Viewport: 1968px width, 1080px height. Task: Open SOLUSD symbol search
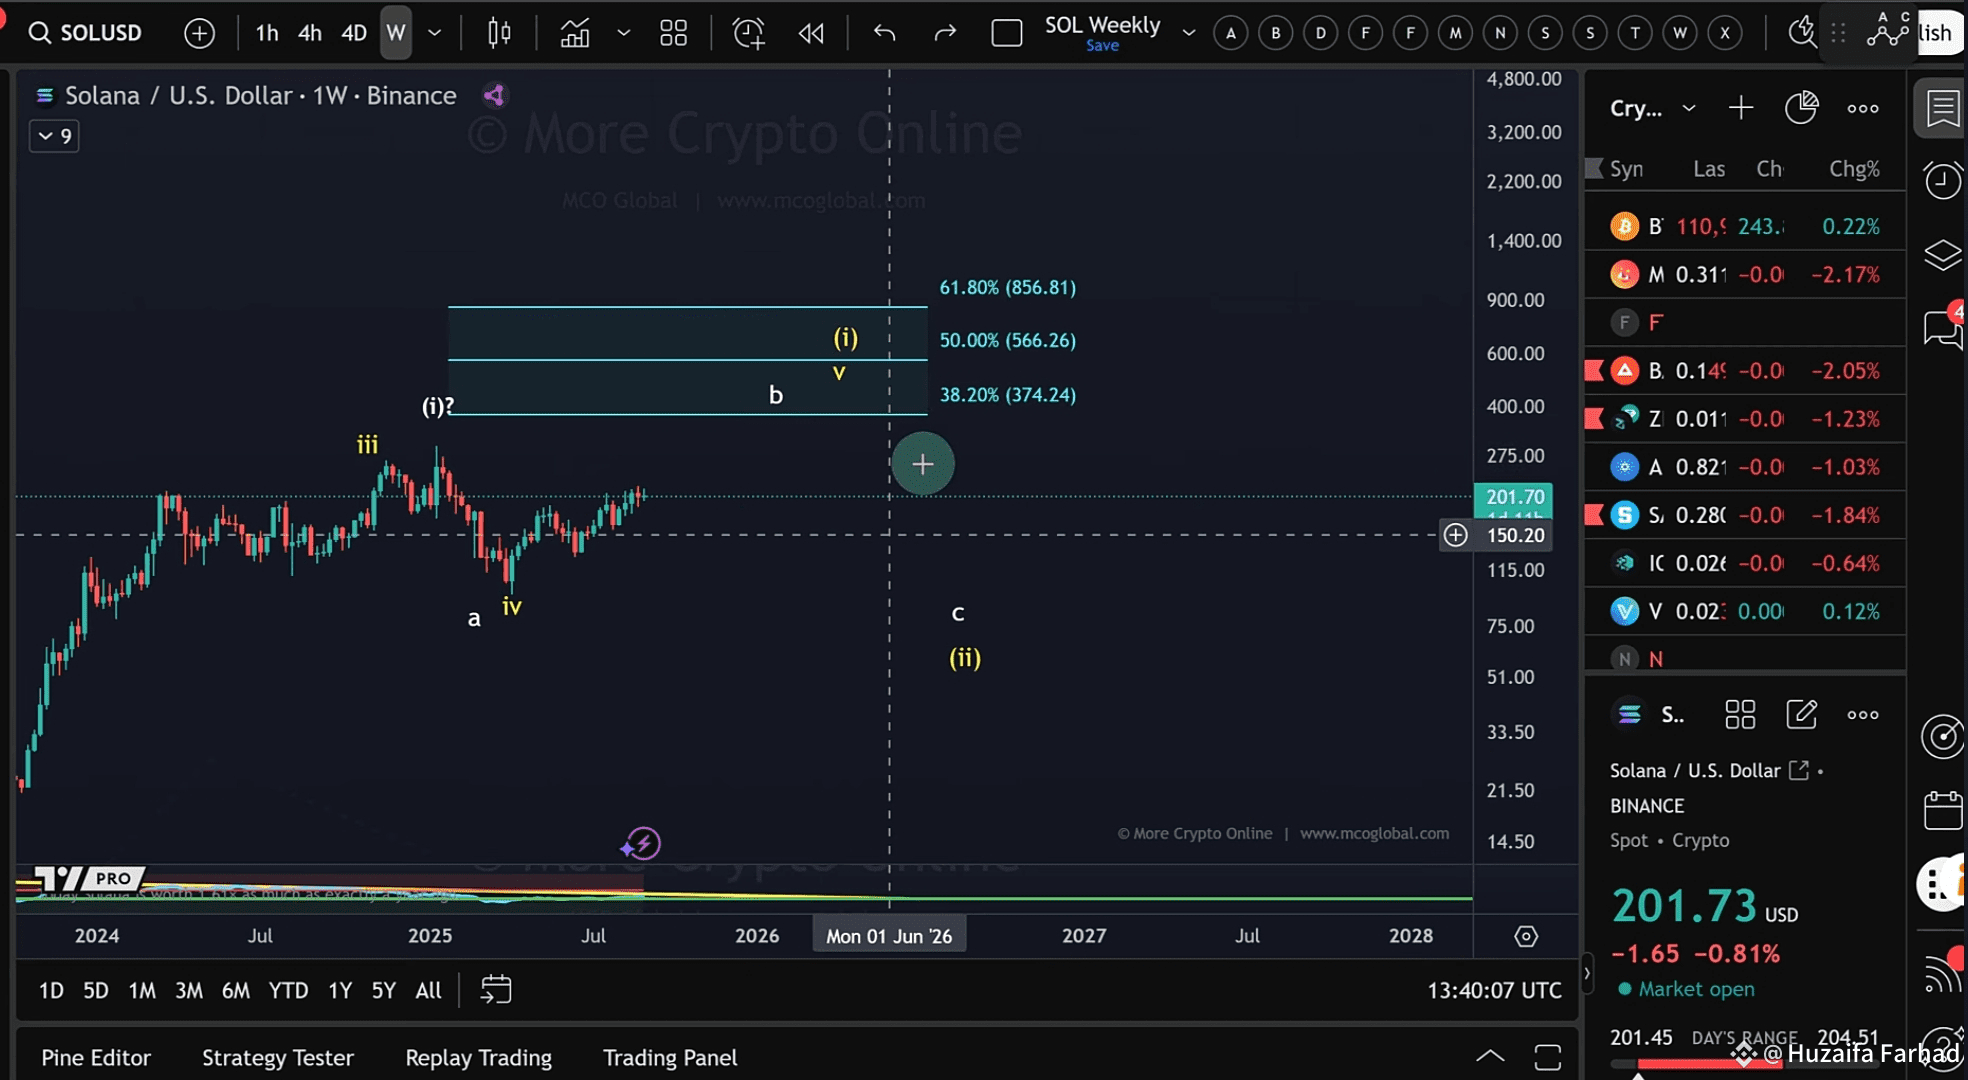click(x=85, y=33)
